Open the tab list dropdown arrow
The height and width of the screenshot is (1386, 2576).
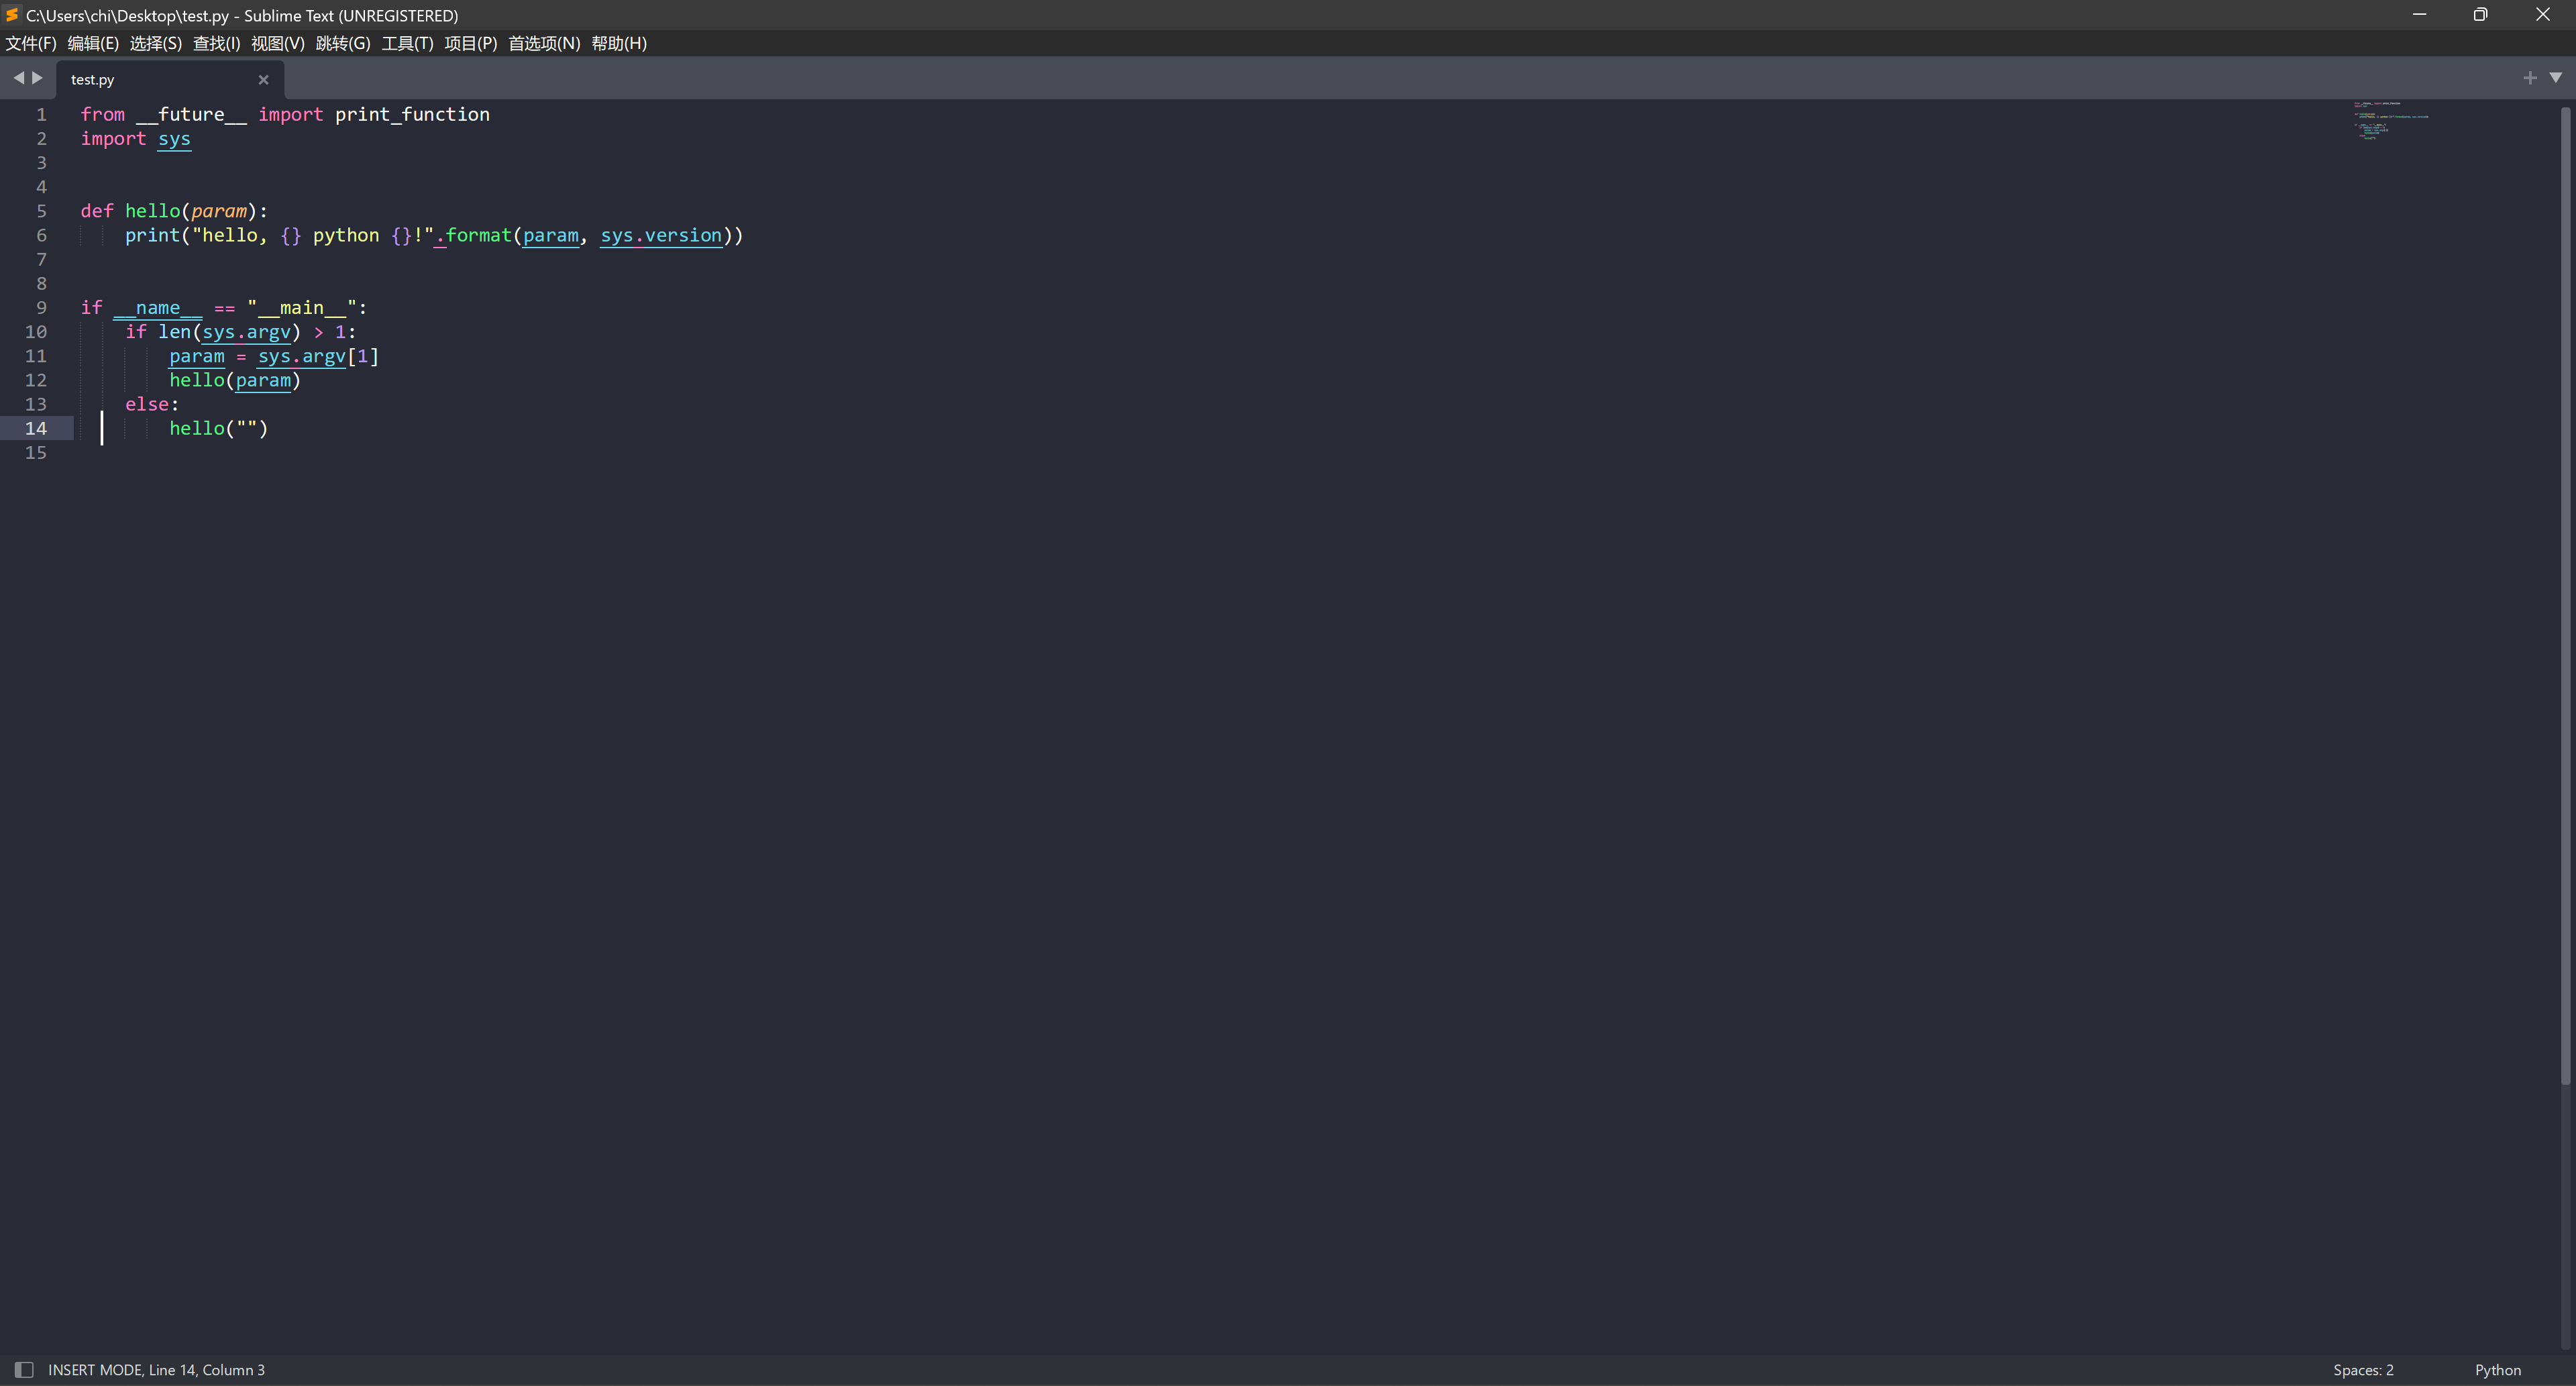[x=2555, y=78]
